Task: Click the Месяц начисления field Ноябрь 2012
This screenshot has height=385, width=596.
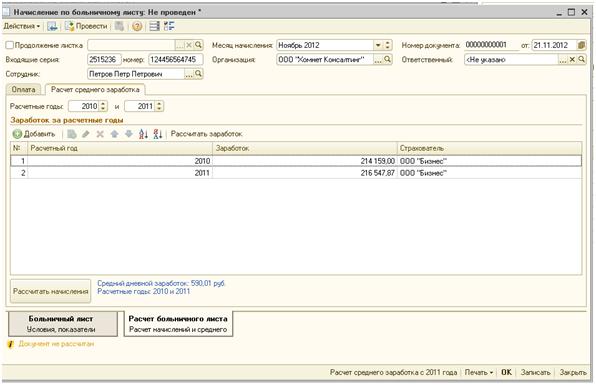Action: (x=325, y=45)
